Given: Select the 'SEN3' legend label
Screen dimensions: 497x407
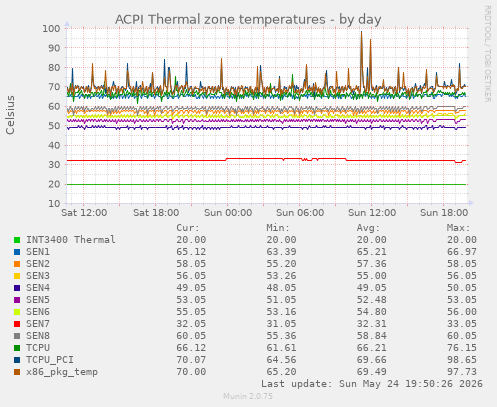Looking at the screenshot, I should click(x=38, y=276).
